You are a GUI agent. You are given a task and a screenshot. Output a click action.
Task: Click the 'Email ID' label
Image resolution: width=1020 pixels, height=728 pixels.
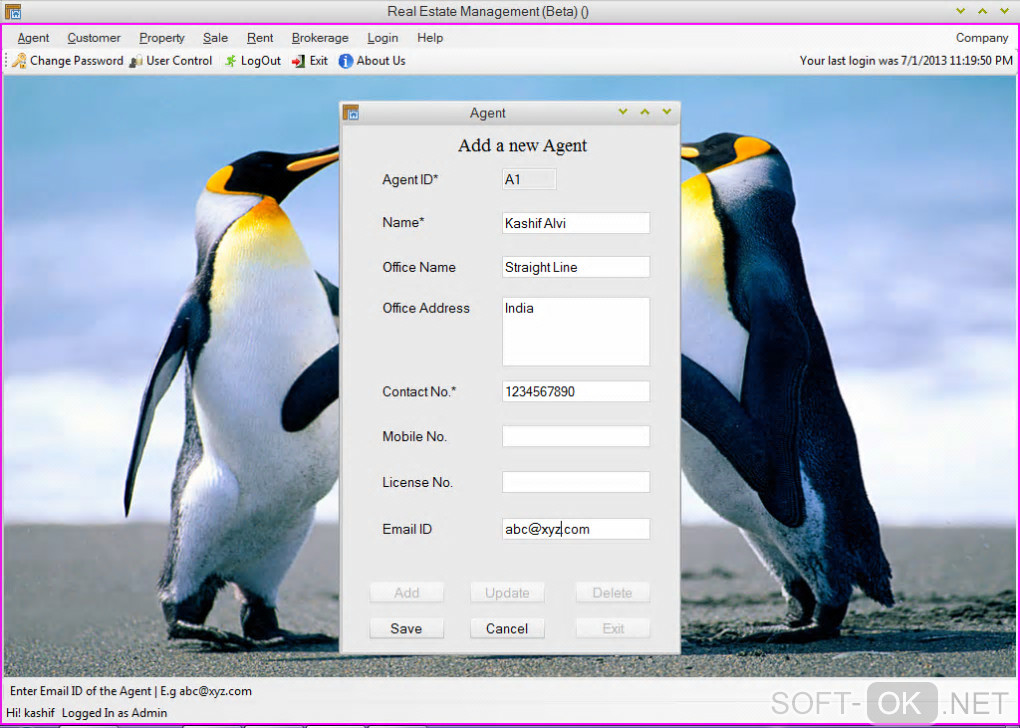(x=407, y=529)
